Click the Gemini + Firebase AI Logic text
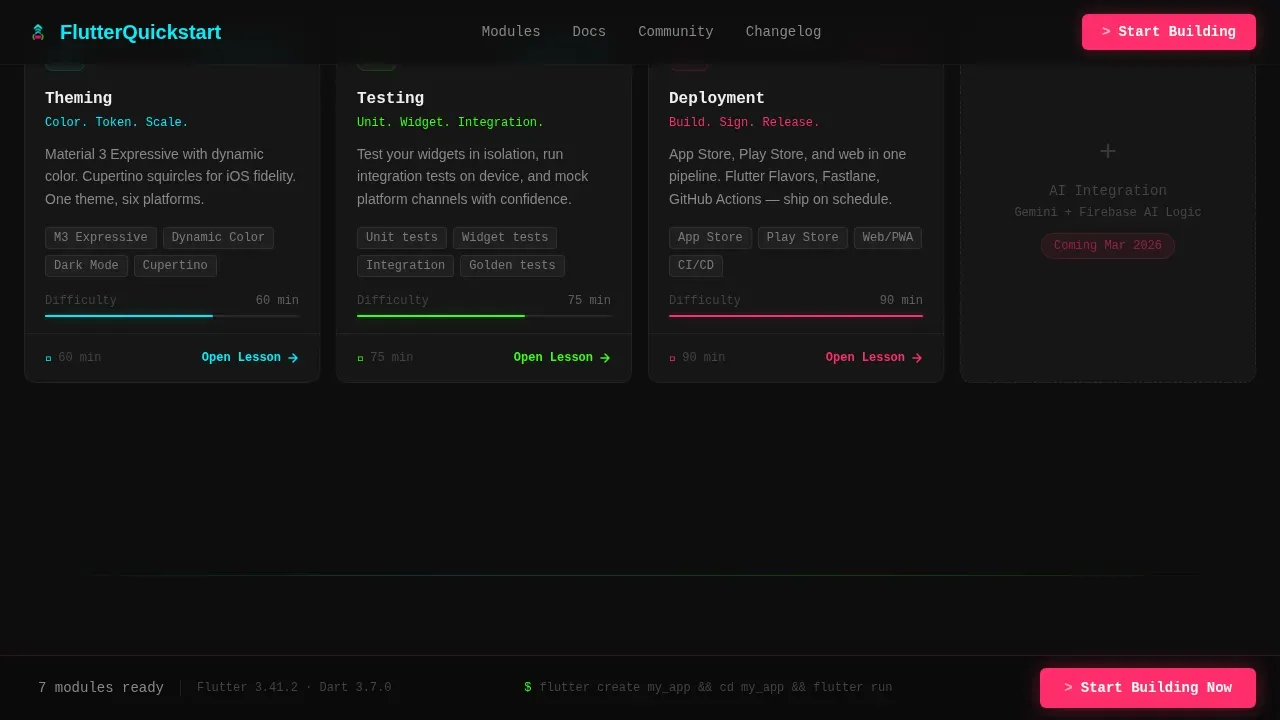Screen dimensions: 1280x720 click(x=1108, y=213)
